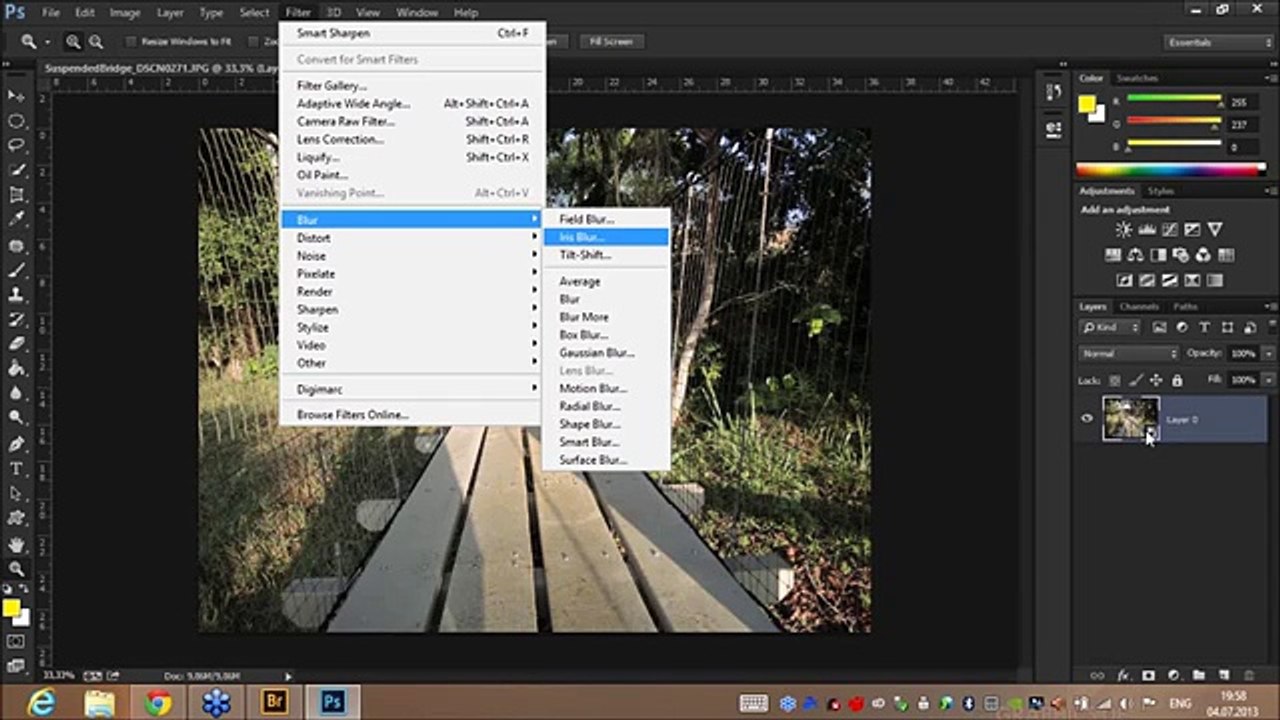Open the Kind filter type dropdown

coord(1110,327)
